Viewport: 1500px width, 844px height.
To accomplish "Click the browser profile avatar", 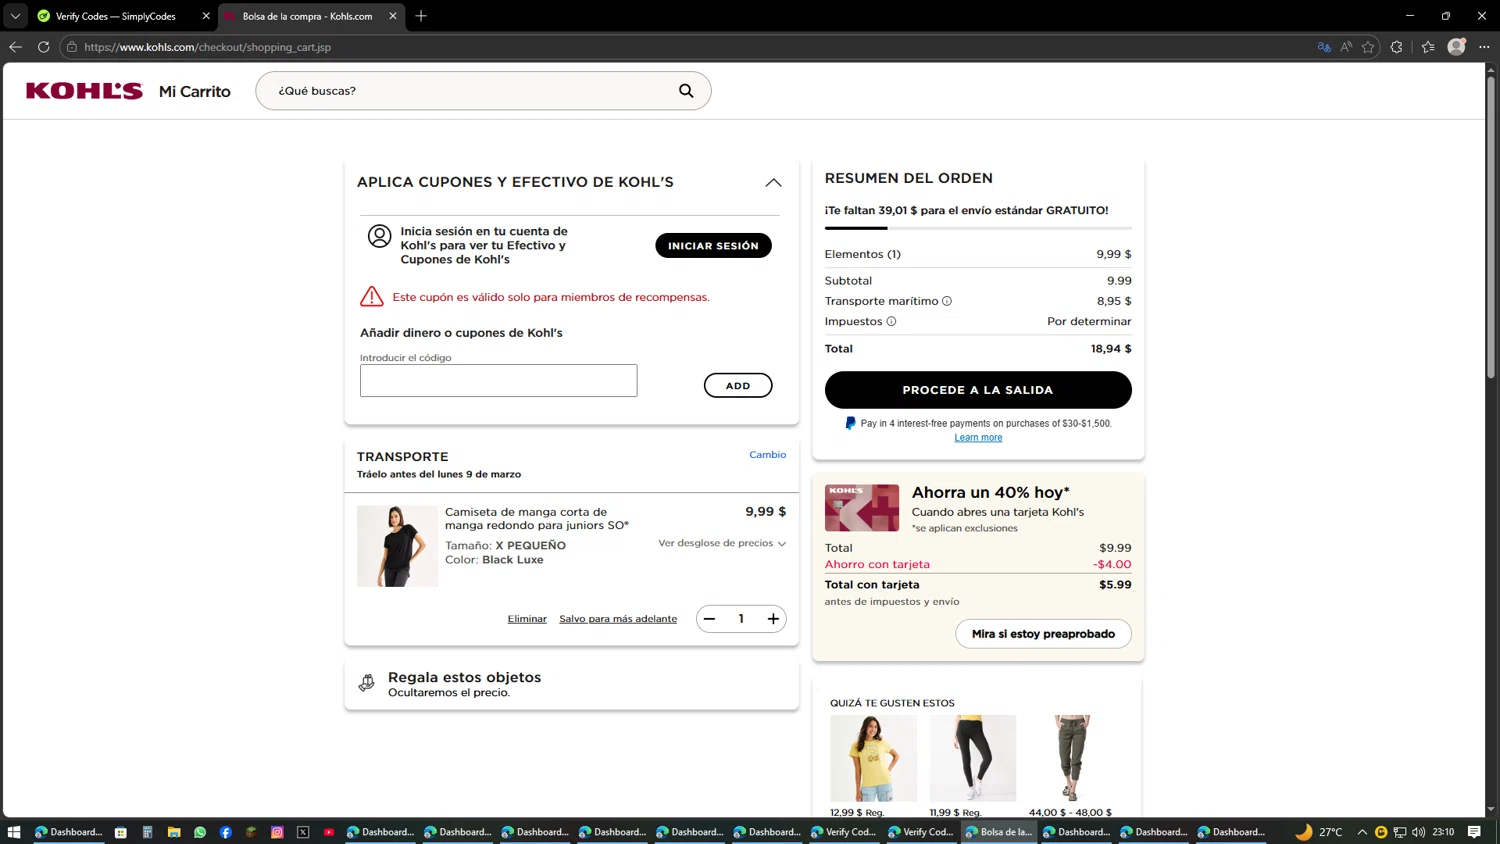I will click(1457, 47).
